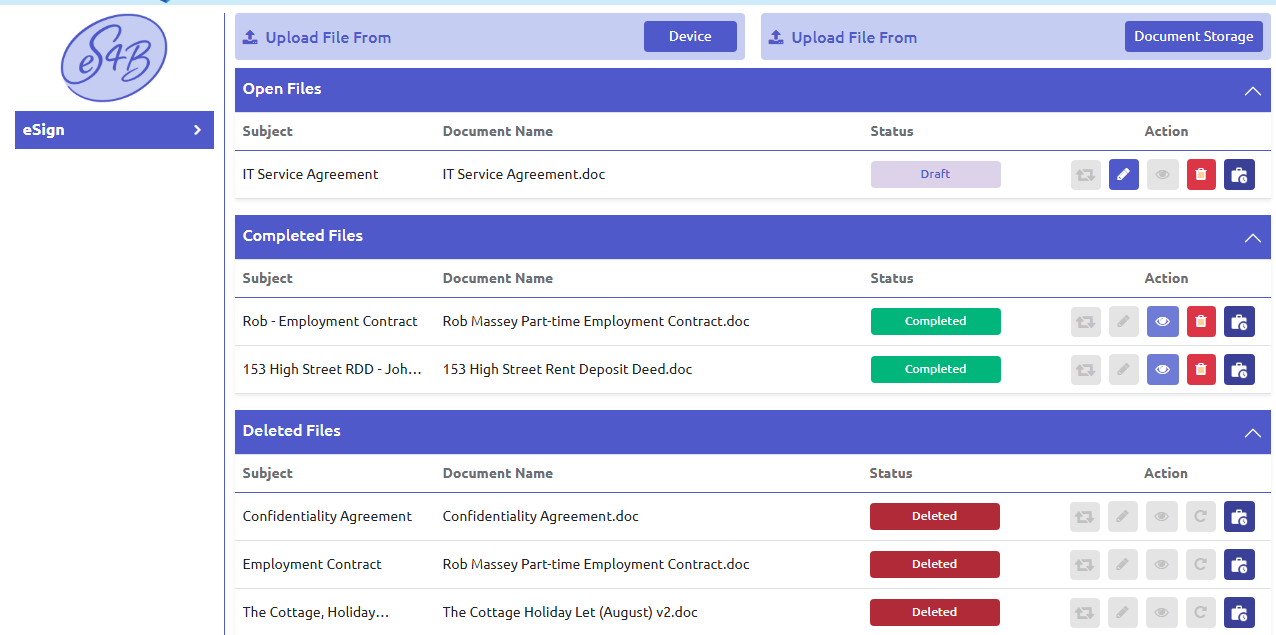The image size is (1276, 635).
Task: Click the Draft status badge
Action: point(935,174)
